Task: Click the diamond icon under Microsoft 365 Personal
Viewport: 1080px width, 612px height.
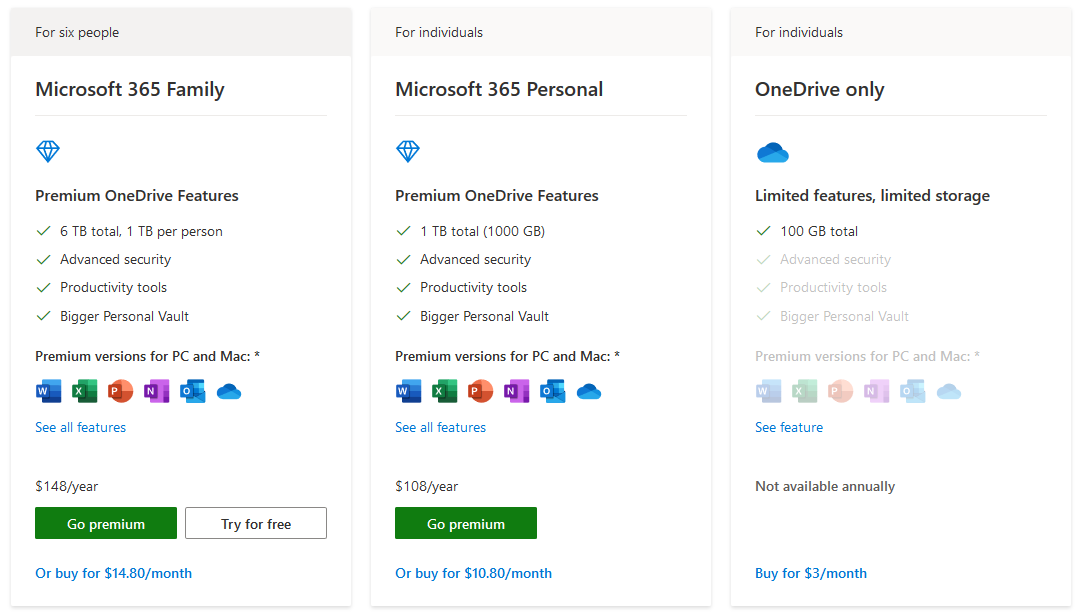Action: (x=408, y=152)
